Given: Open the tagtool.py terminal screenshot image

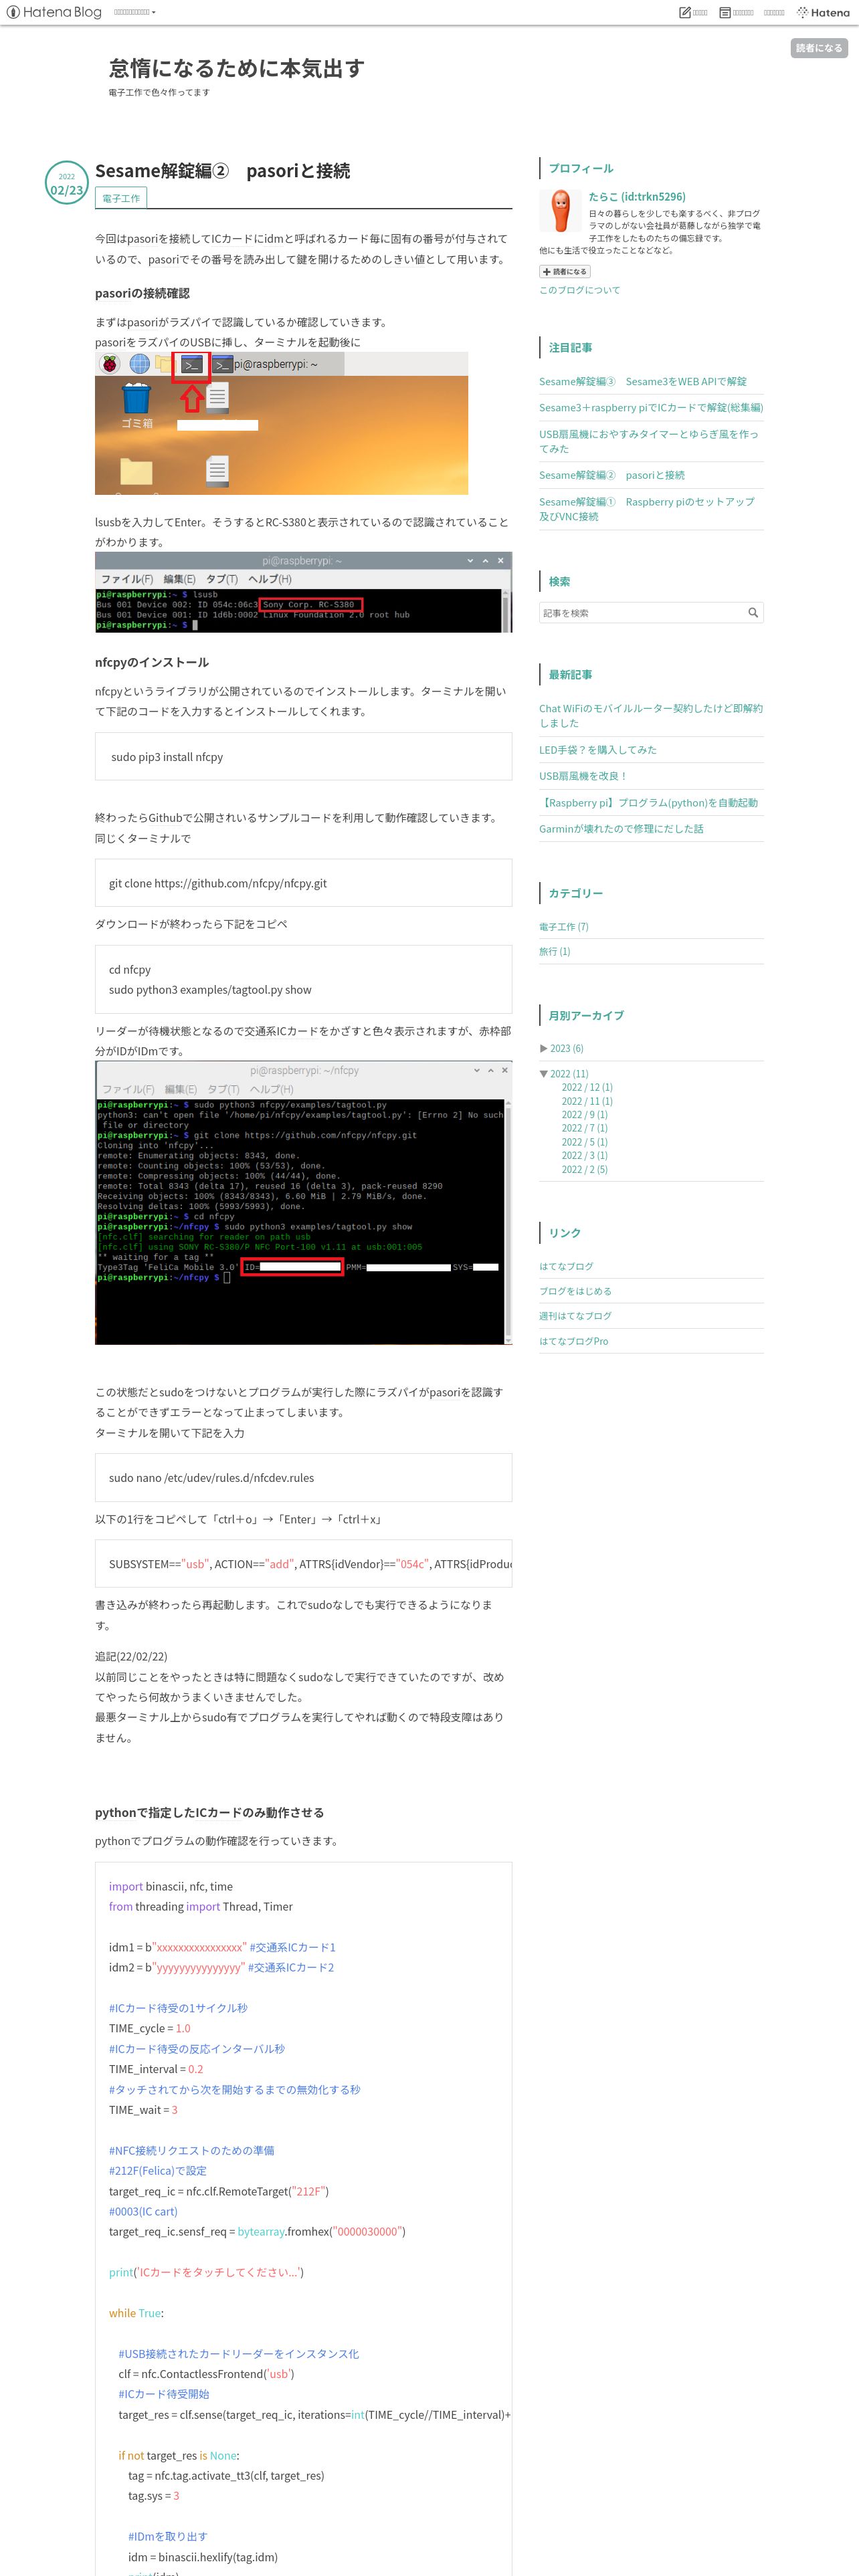Looking at the screenshot, I should [x=303, y=1203].
